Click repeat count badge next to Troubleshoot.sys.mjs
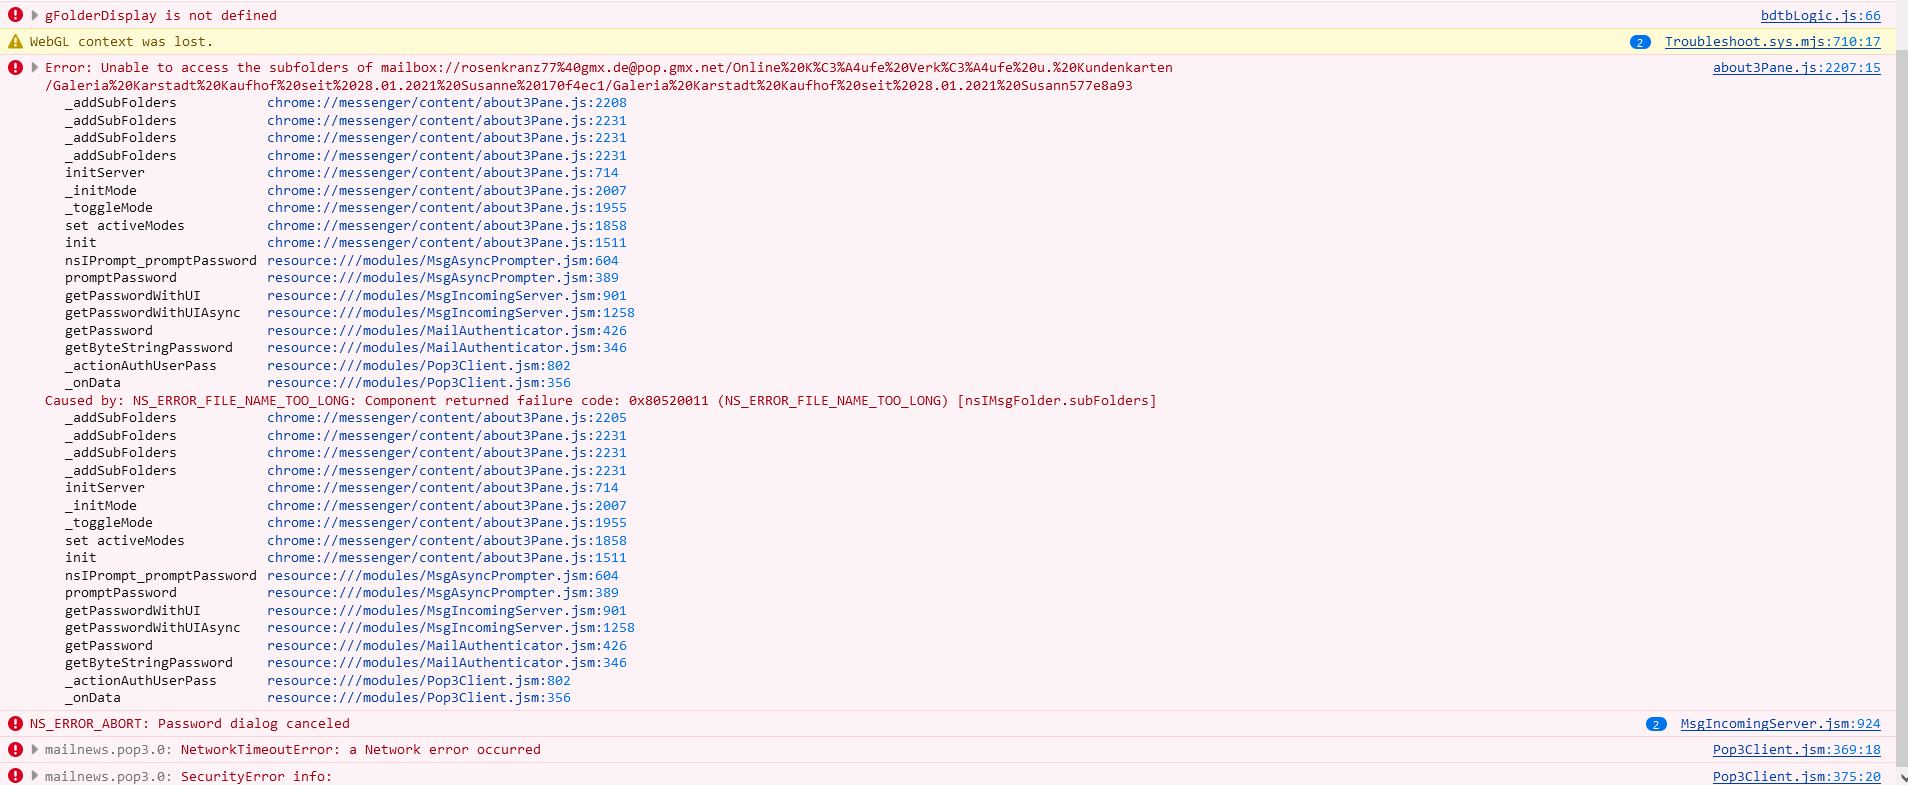Viewport: 1908px width, 785px height. point(1640,42)
